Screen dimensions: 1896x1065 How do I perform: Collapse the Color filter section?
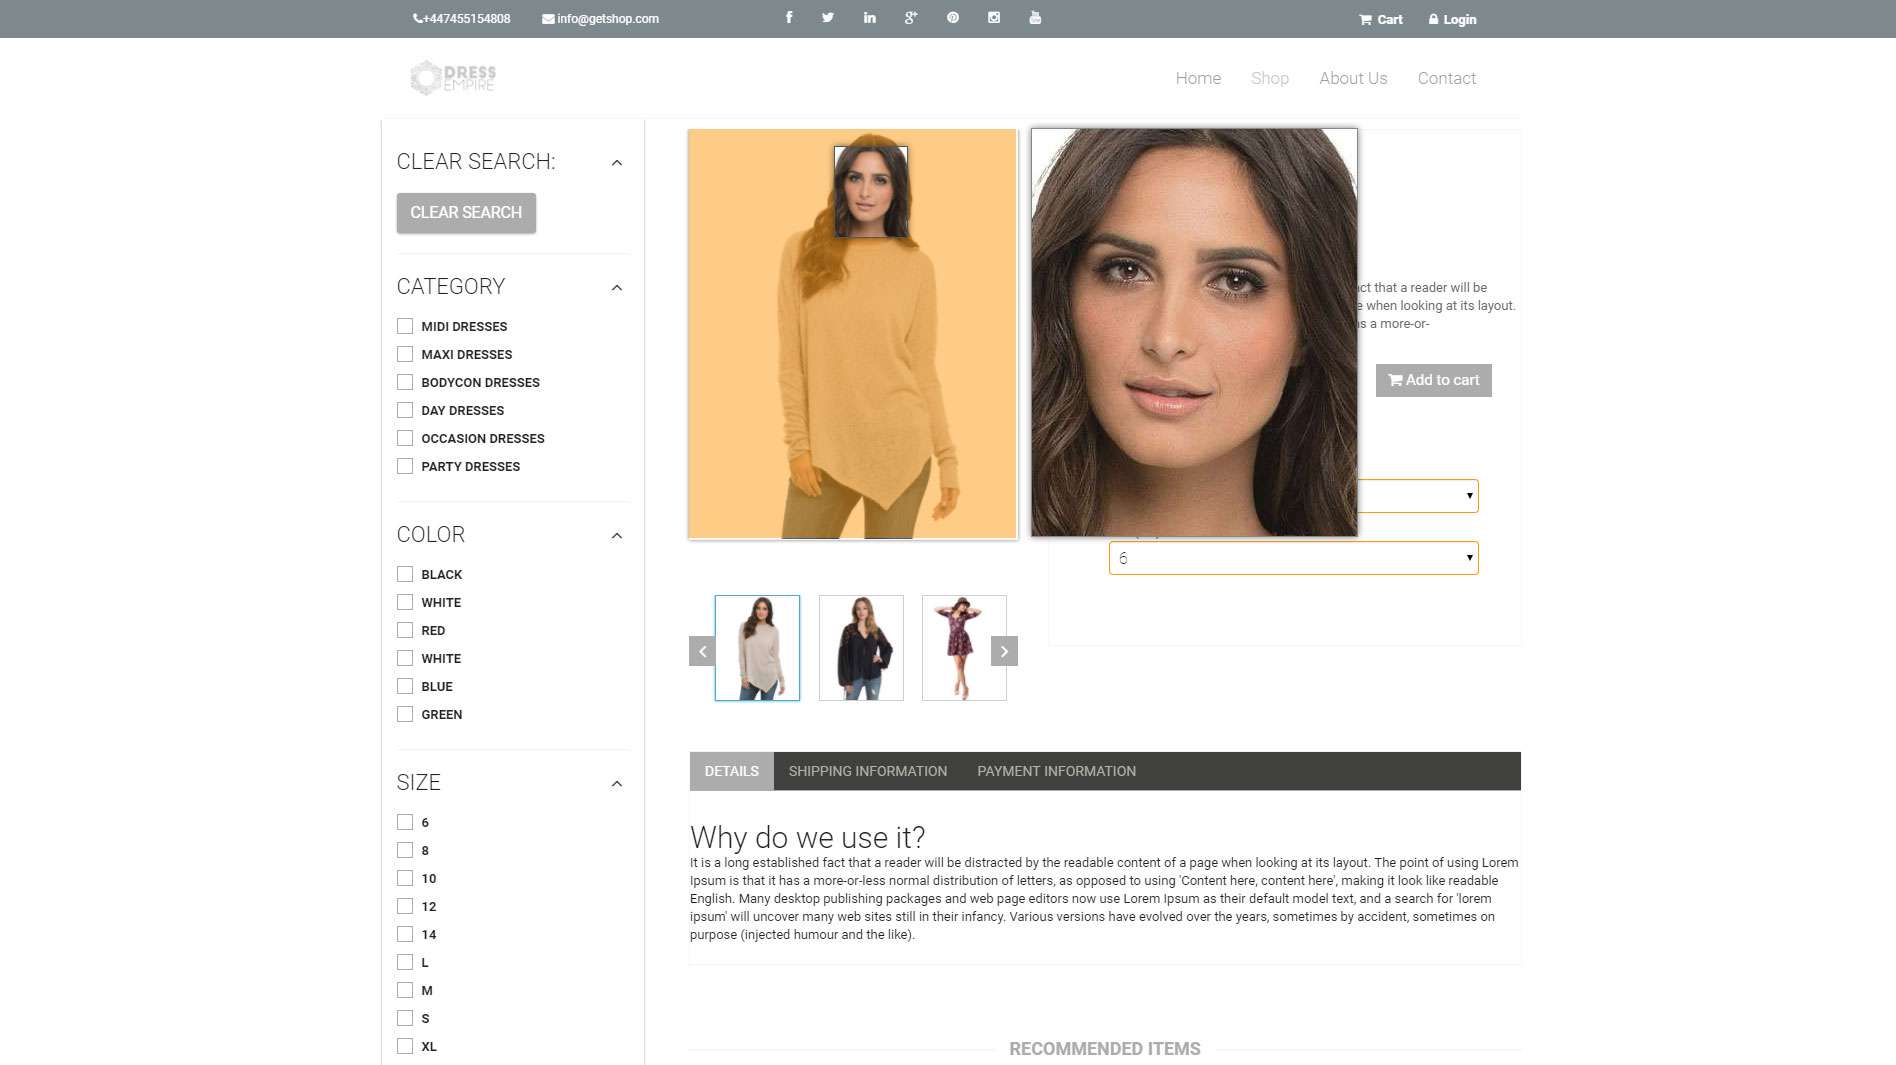coord(617,536)
